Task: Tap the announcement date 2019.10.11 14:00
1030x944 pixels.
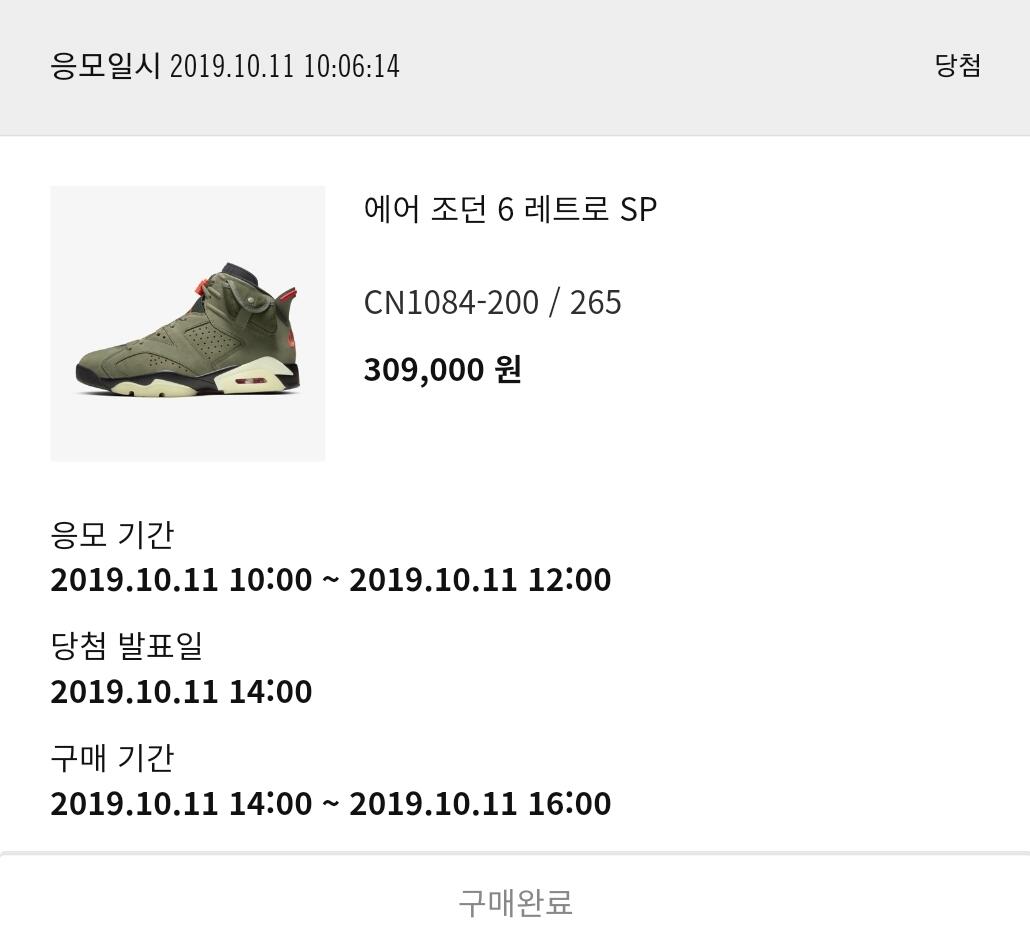Action: click(181, 691)
